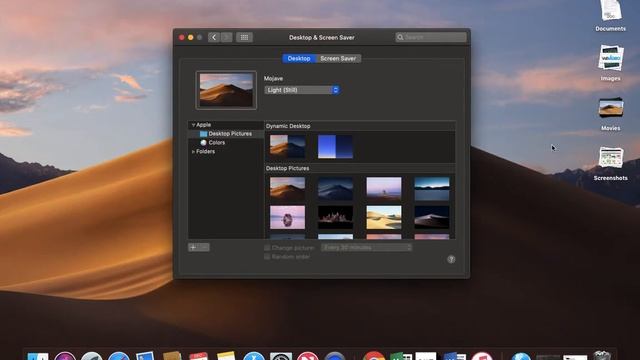Select the pink reflecting rock picture
The image size is (640, 360).
point(288,217)
